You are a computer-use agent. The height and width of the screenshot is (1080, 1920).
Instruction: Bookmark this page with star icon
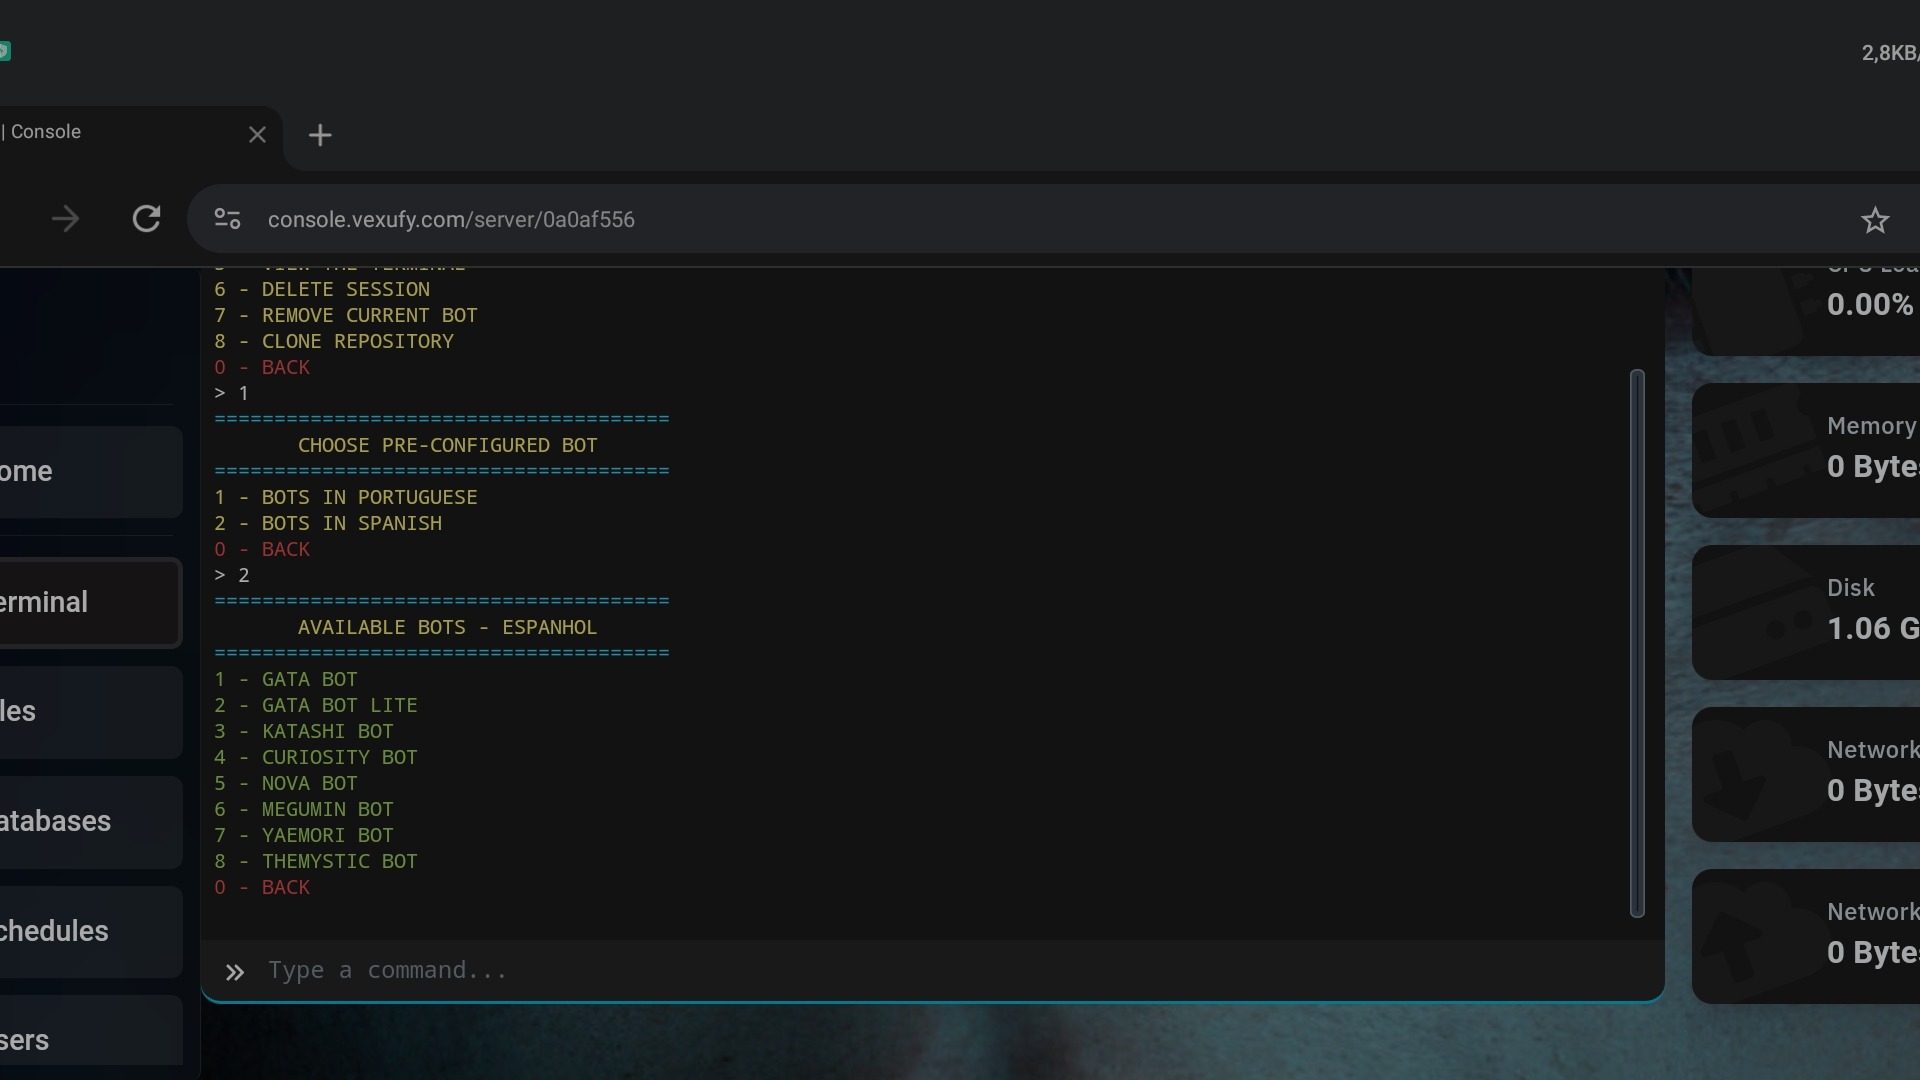[x=1875, y=220]
